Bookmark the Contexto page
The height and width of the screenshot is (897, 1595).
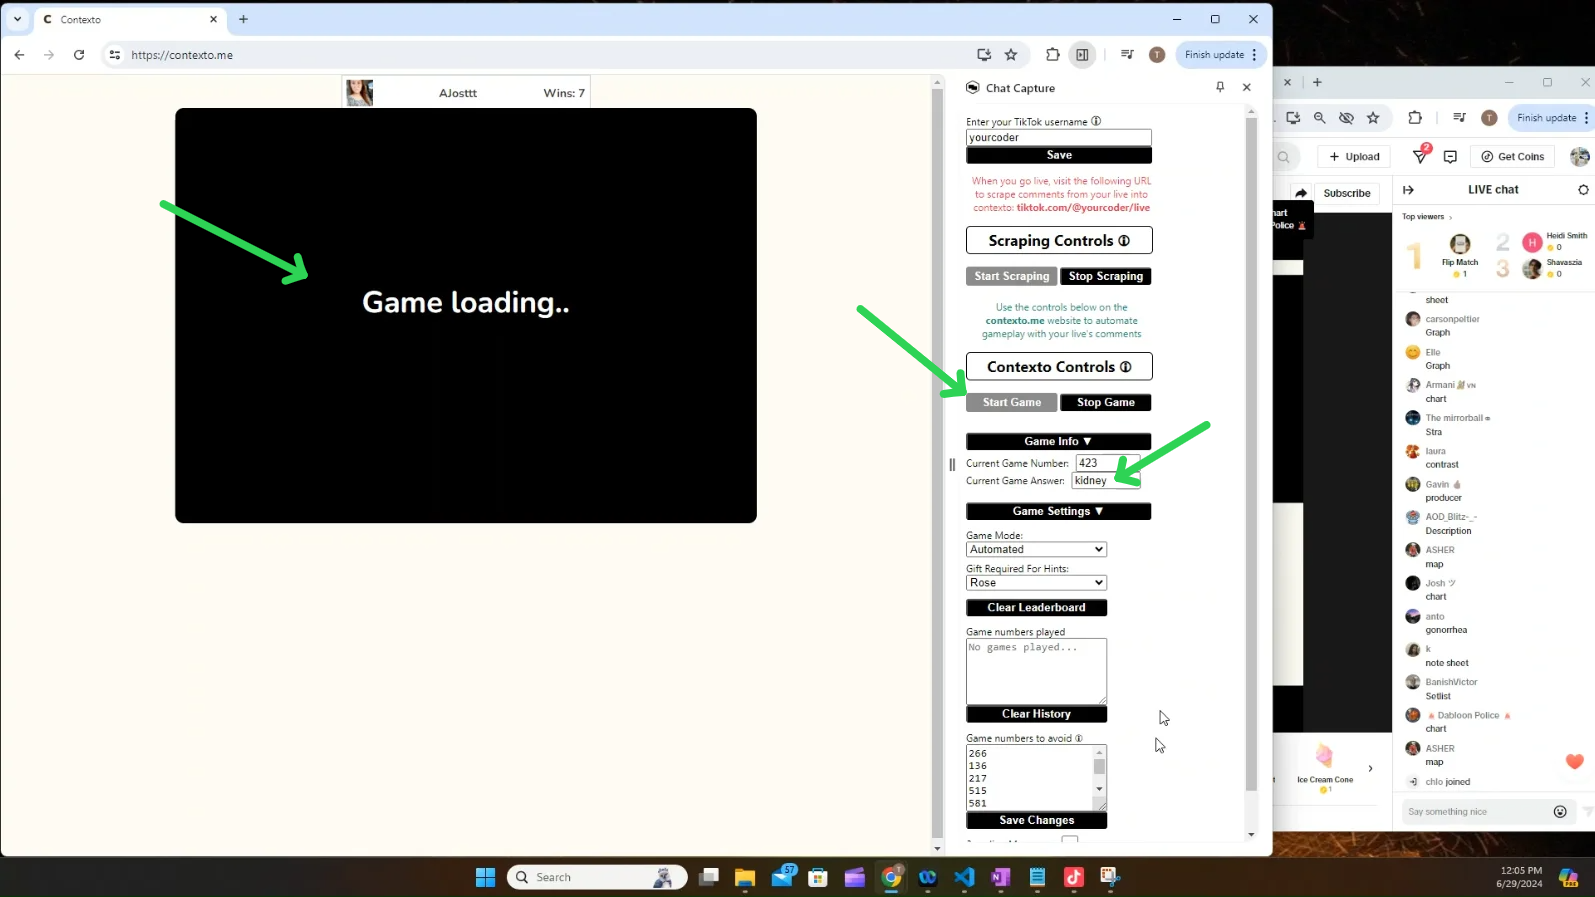click(x=1011, y=55)
